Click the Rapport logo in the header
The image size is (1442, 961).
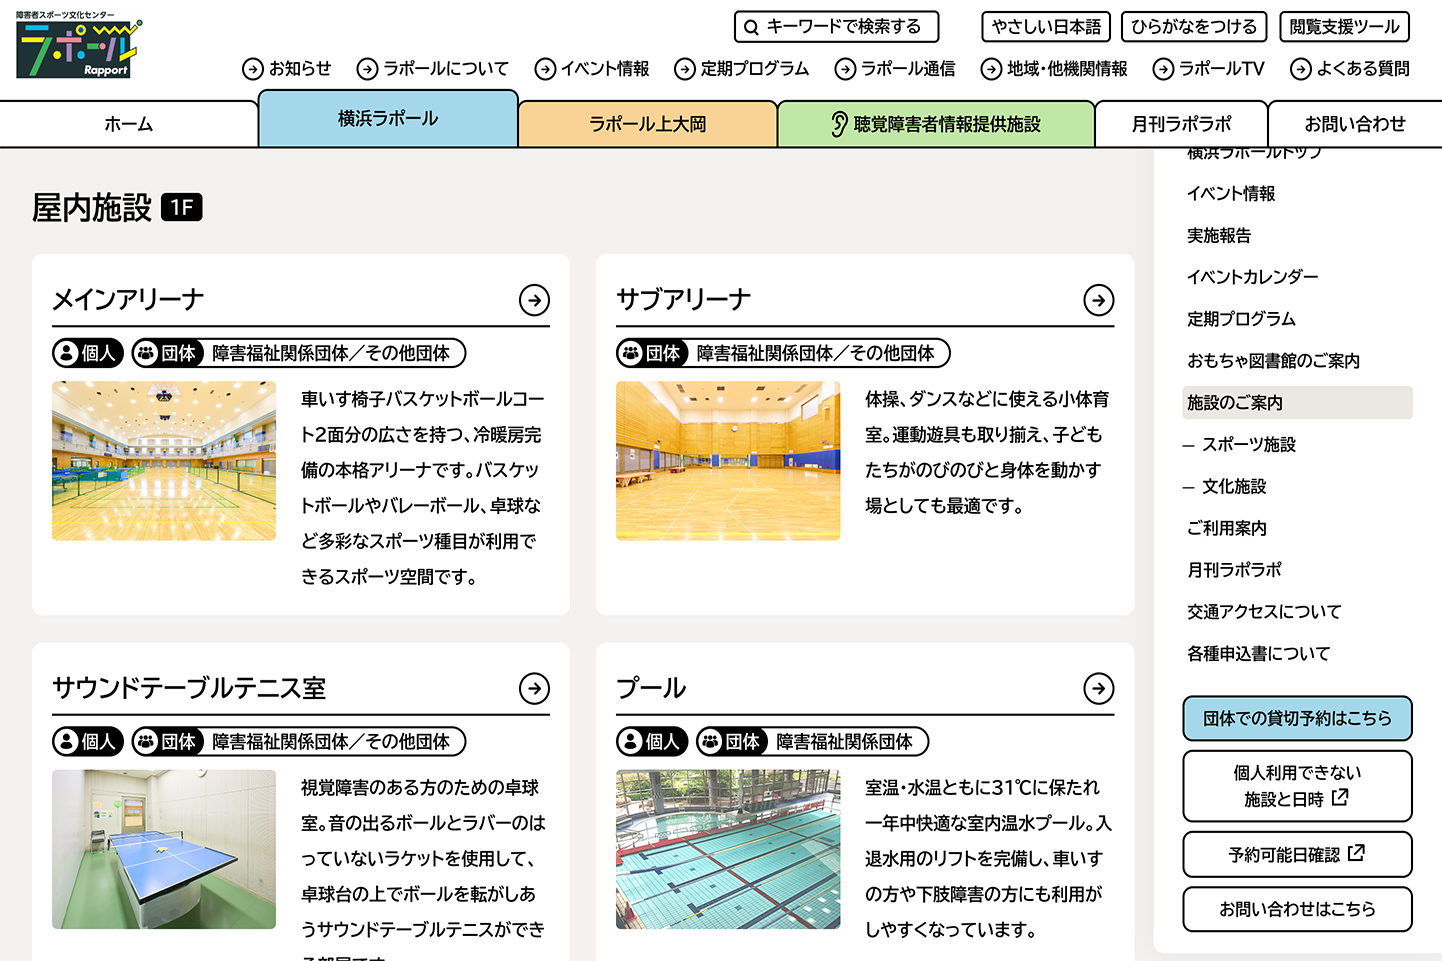[78, 47]
